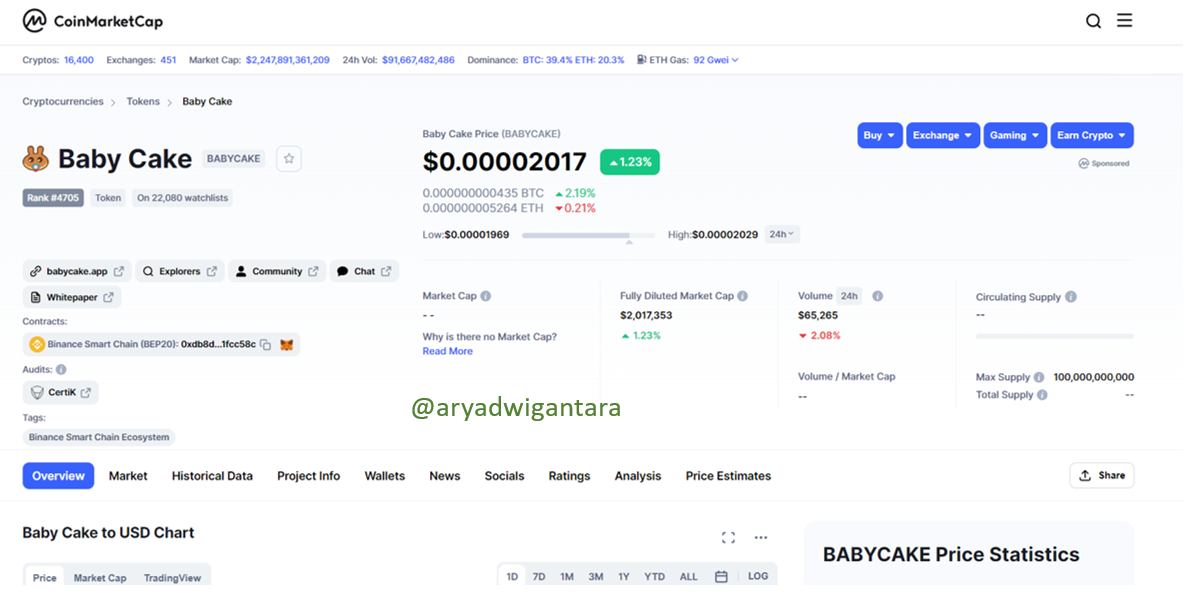Screen dimensions: 1187x616
Task: Open the Explorers links menu
Action: [x=179, y=271]
